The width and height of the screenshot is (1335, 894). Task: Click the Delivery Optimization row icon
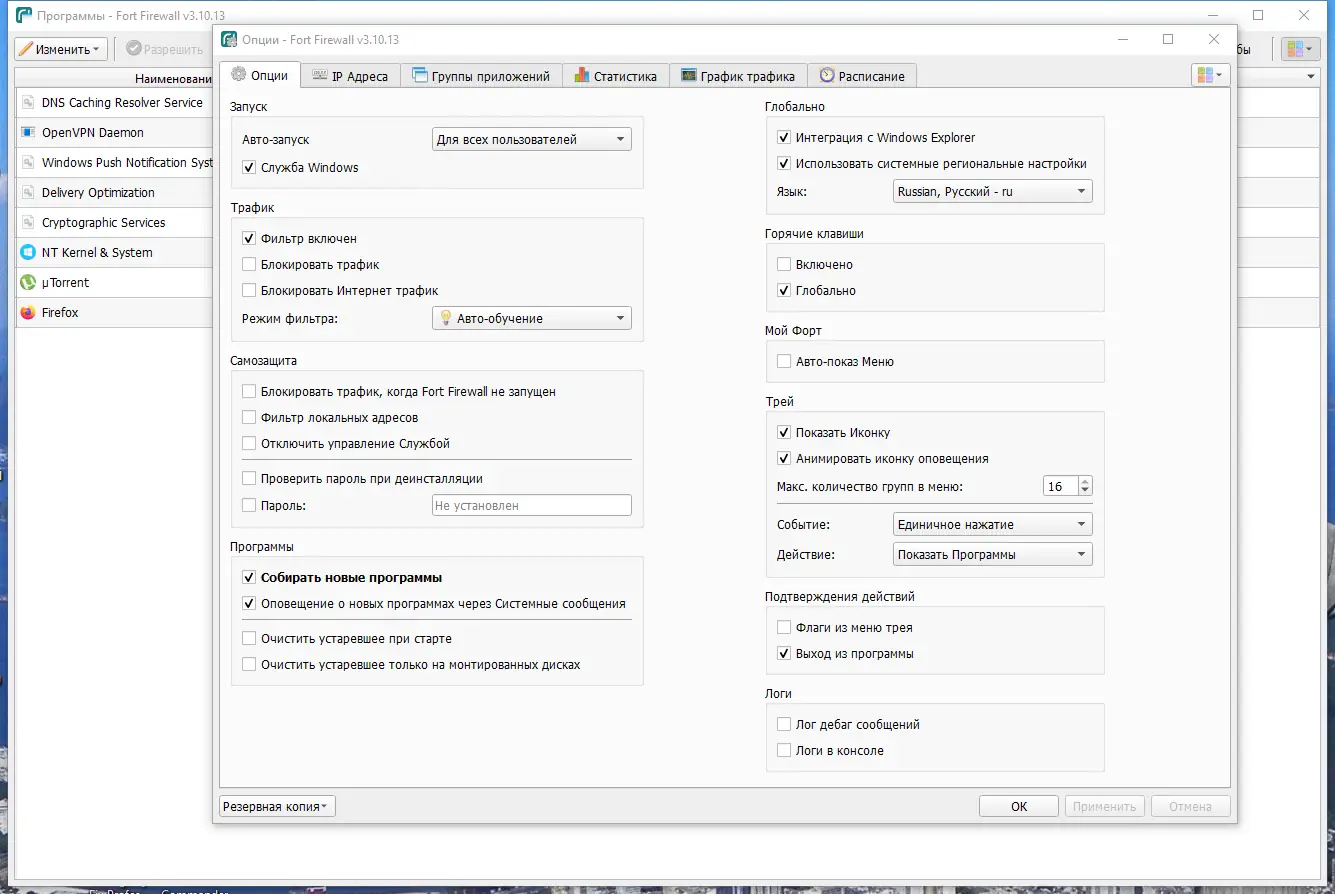click(x=28, y=192)
